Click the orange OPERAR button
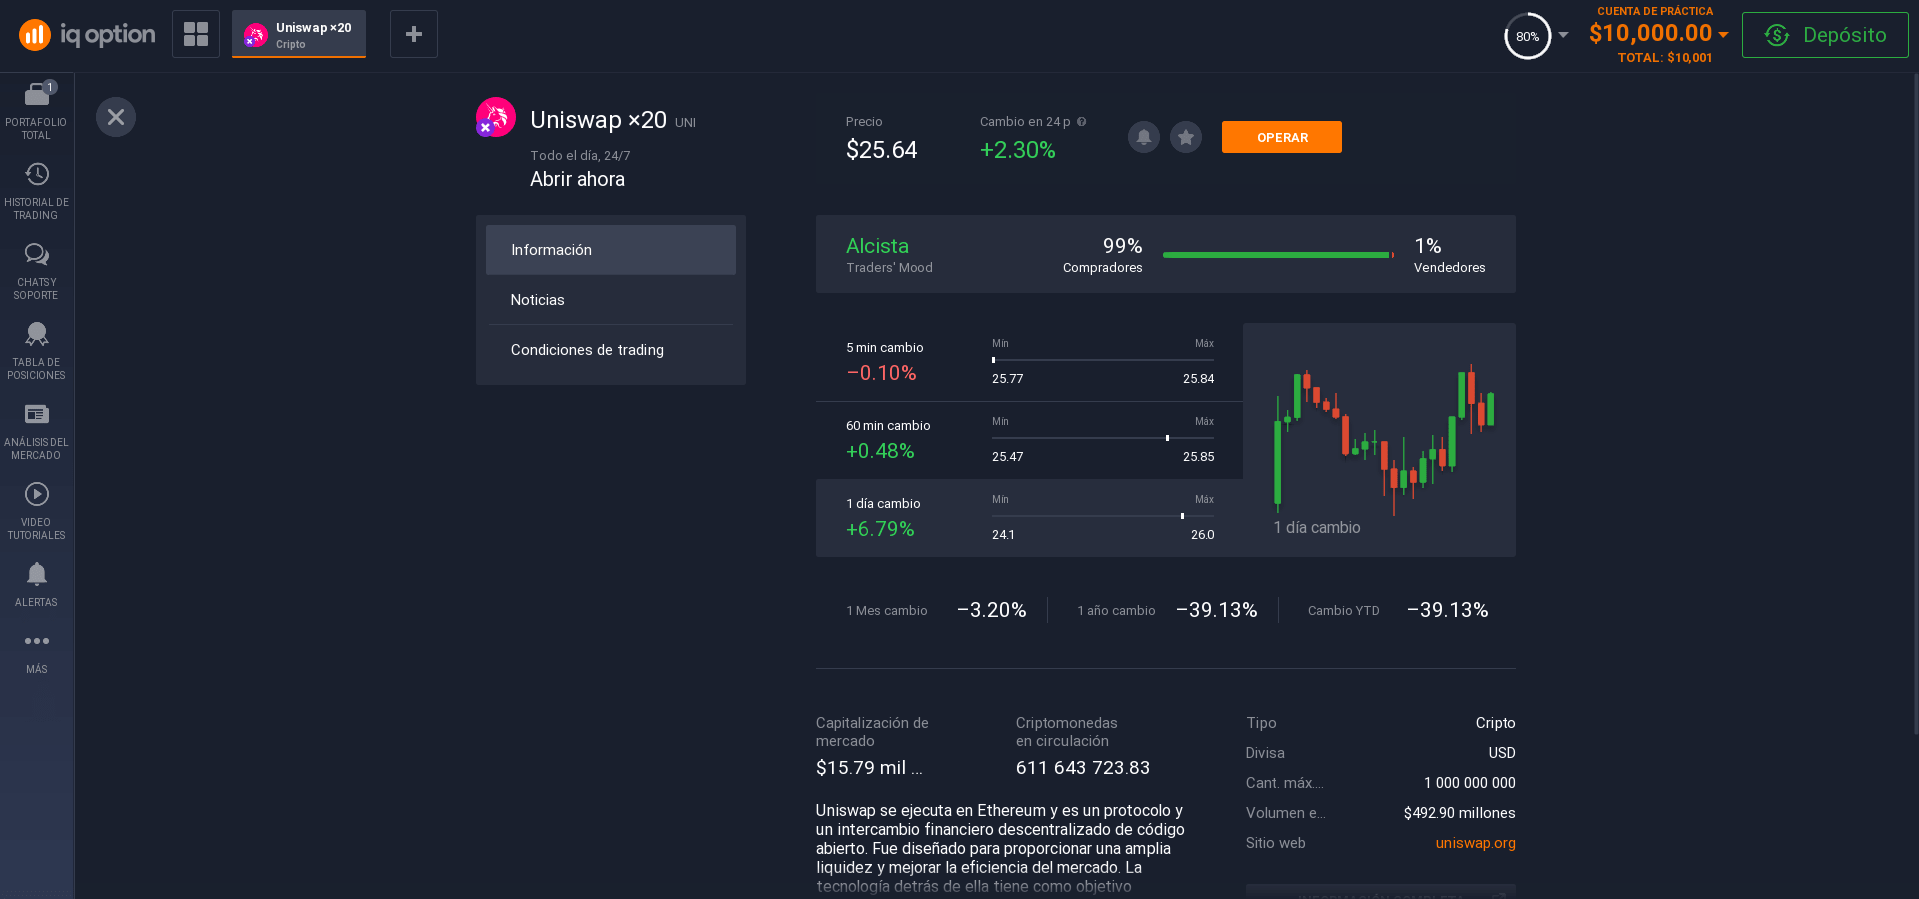 click(x=1281, y=137)
